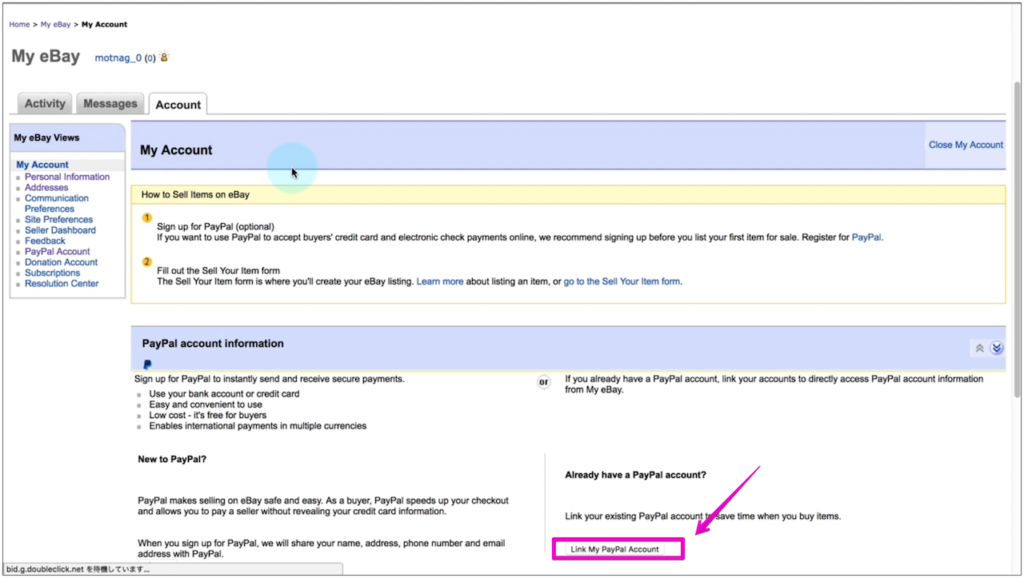This screenshot has width=1024, height=578.
Task: Go to Home breadcrumb link
Action: pyautogui.click(x=20, y=24)
